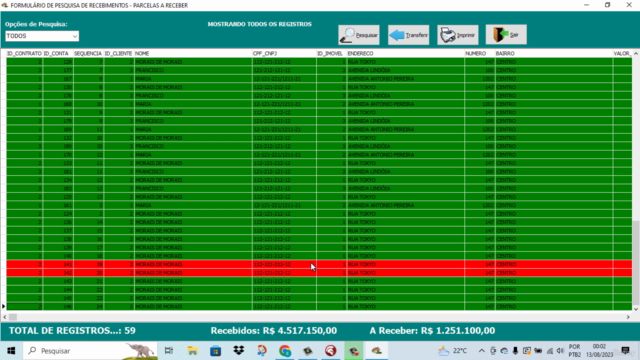
Task: Select the MORAIS DE MORAIS row with ID_CONTA 131
Action: 319,113
